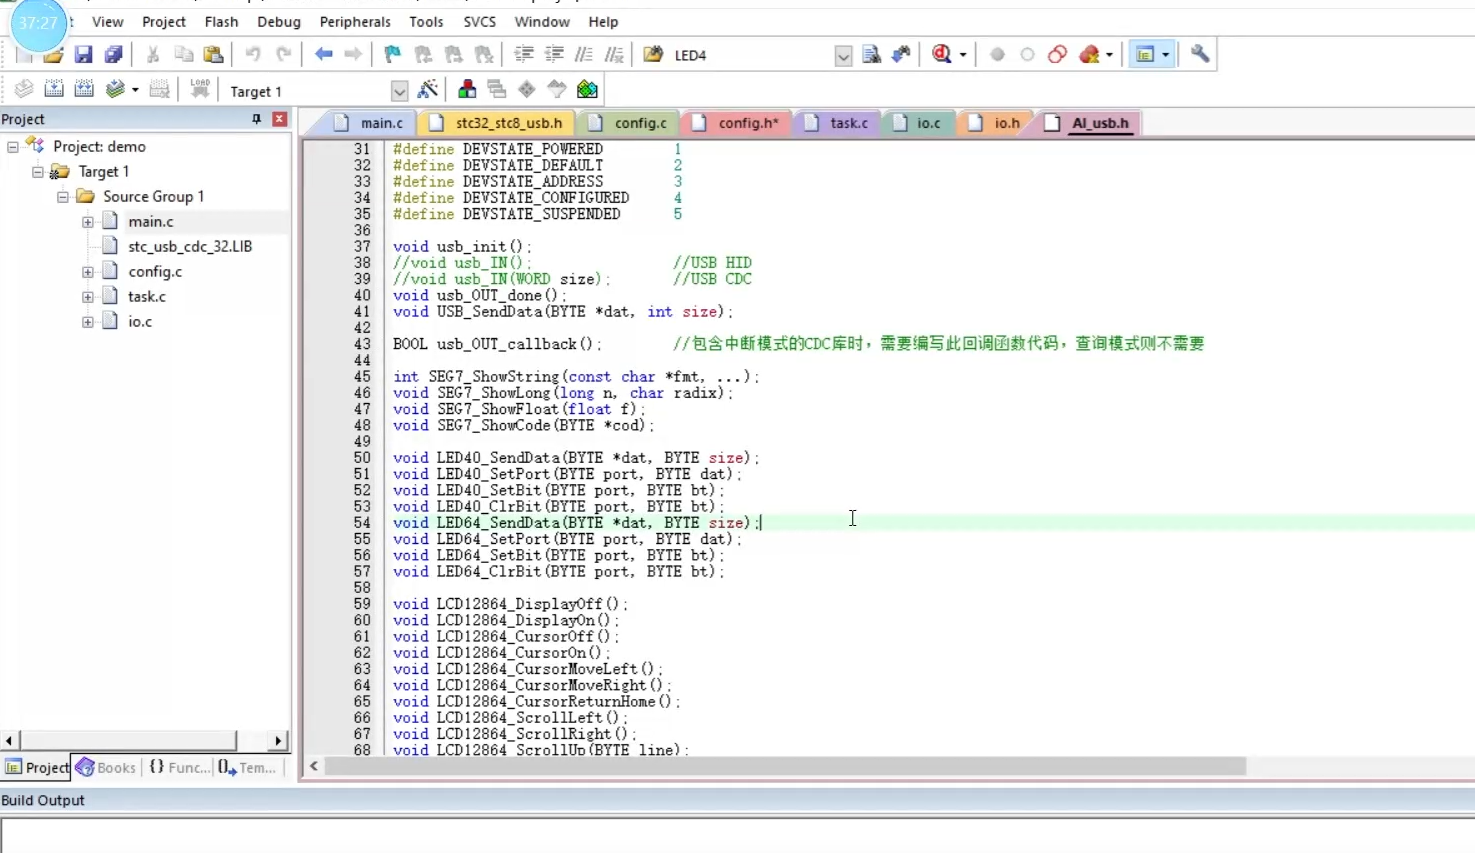Image resolution: width=1475 pixels, height=853 pixels.
Task: Toggle a bookmark on the current line
Action: (x=393, y=55)
